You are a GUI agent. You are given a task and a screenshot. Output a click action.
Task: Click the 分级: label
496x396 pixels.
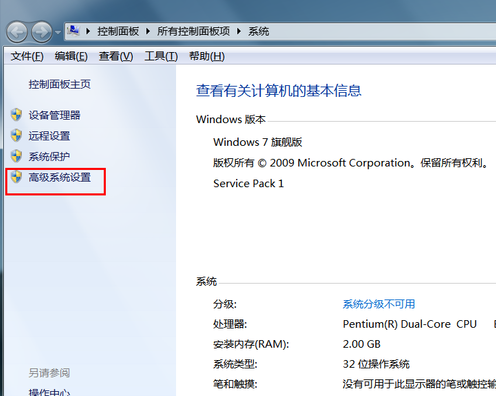pyautogui.click(x=225, y=304)
